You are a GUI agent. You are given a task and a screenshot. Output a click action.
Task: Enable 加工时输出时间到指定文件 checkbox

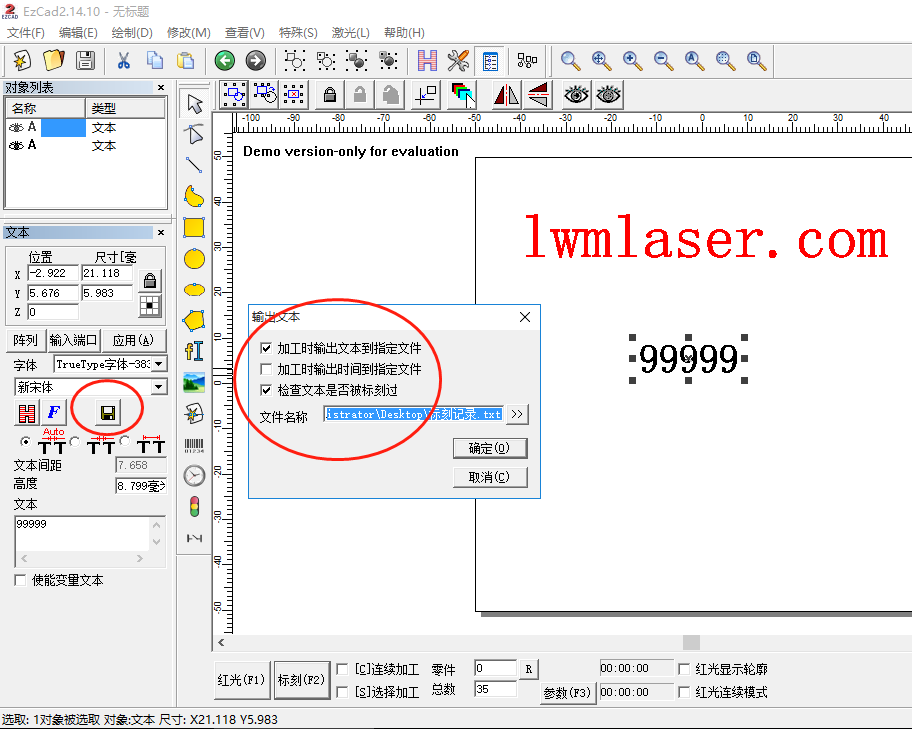(x=266, y=369)
